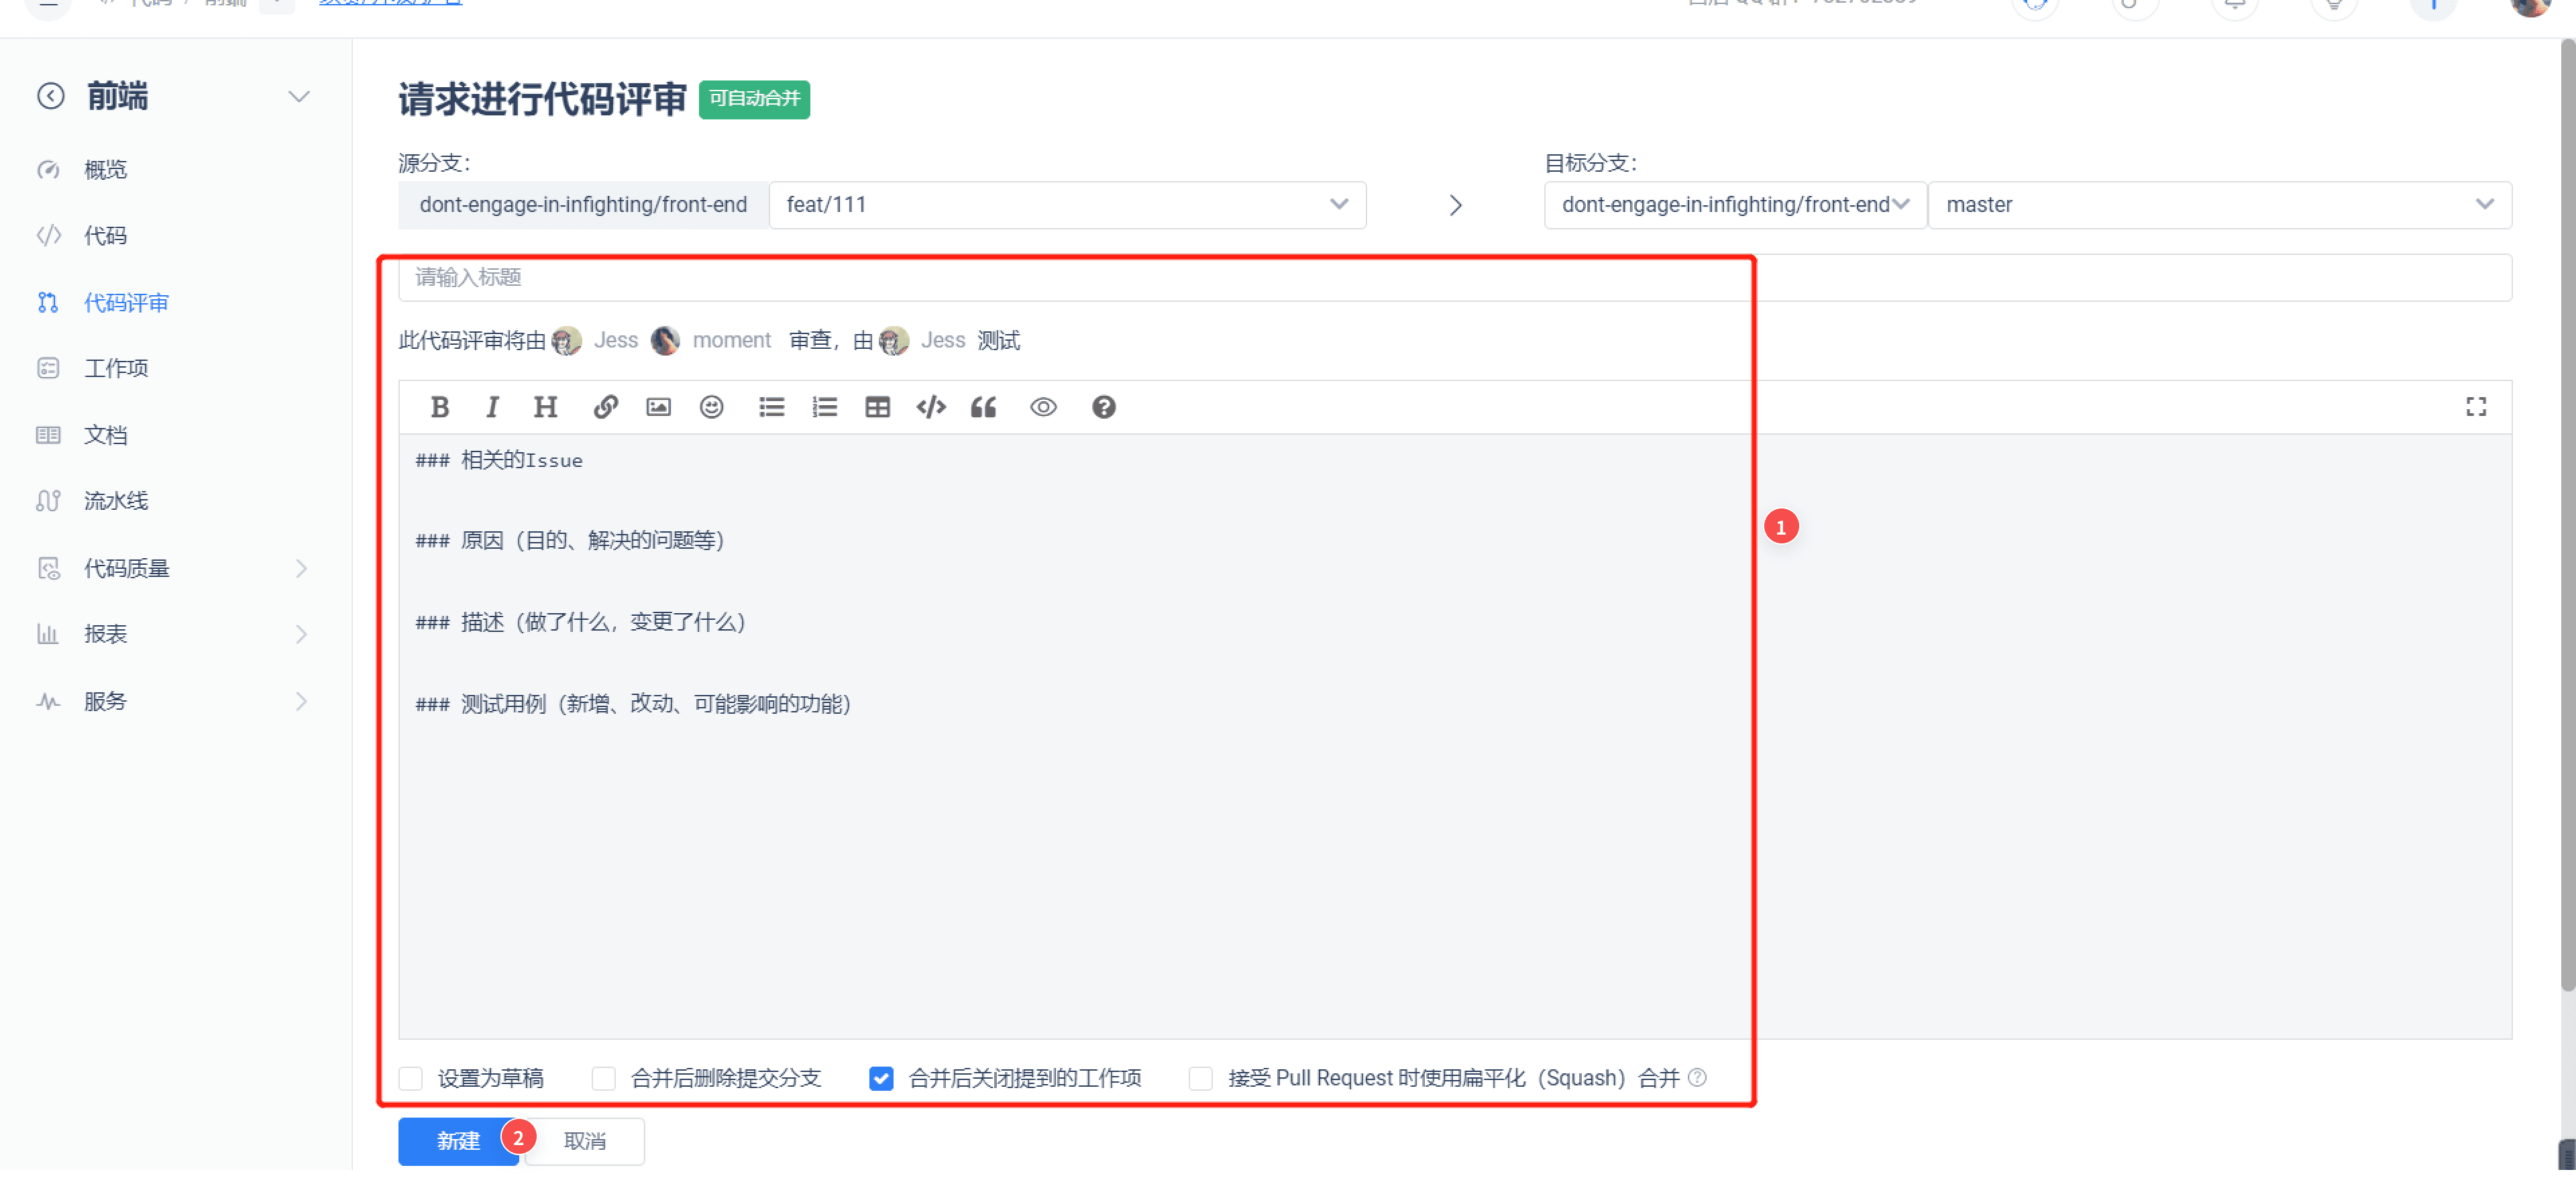Click the Heading formatting icon
The image size is (2576, 1182).
click(x=547, y=406)
